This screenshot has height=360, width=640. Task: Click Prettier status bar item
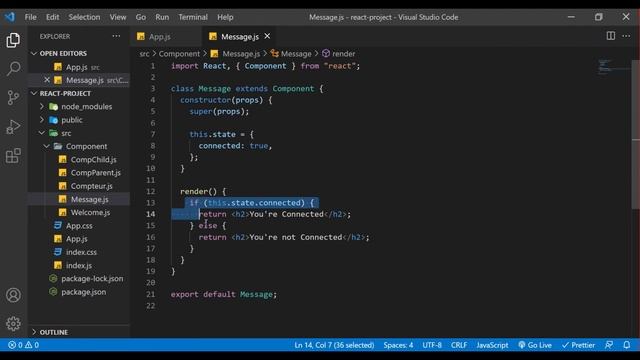(x=578, y=345)
